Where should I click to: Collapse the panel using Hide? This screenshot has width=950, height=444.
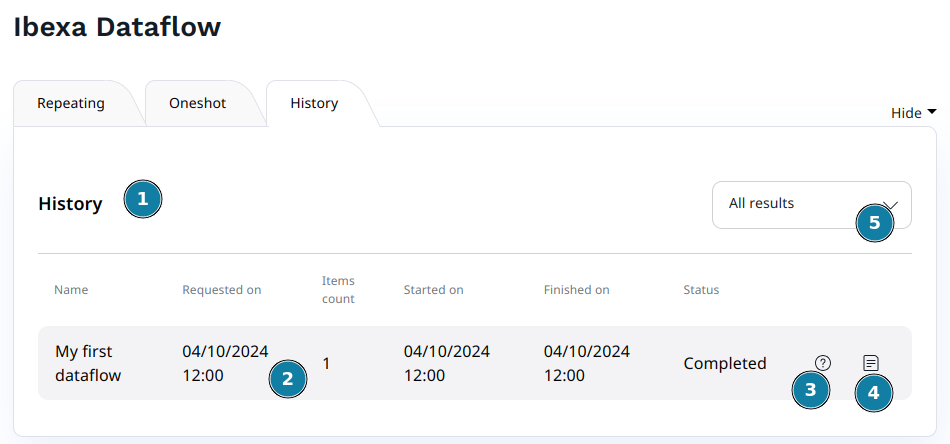913,113
